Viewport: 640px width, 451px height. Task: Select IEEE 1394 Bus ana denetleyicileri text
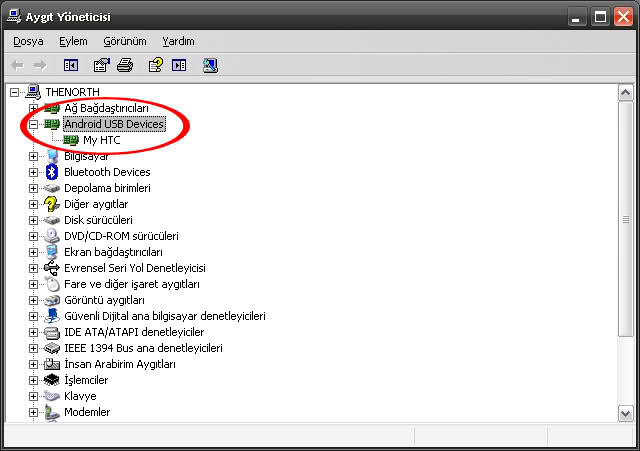pos(143,348)
